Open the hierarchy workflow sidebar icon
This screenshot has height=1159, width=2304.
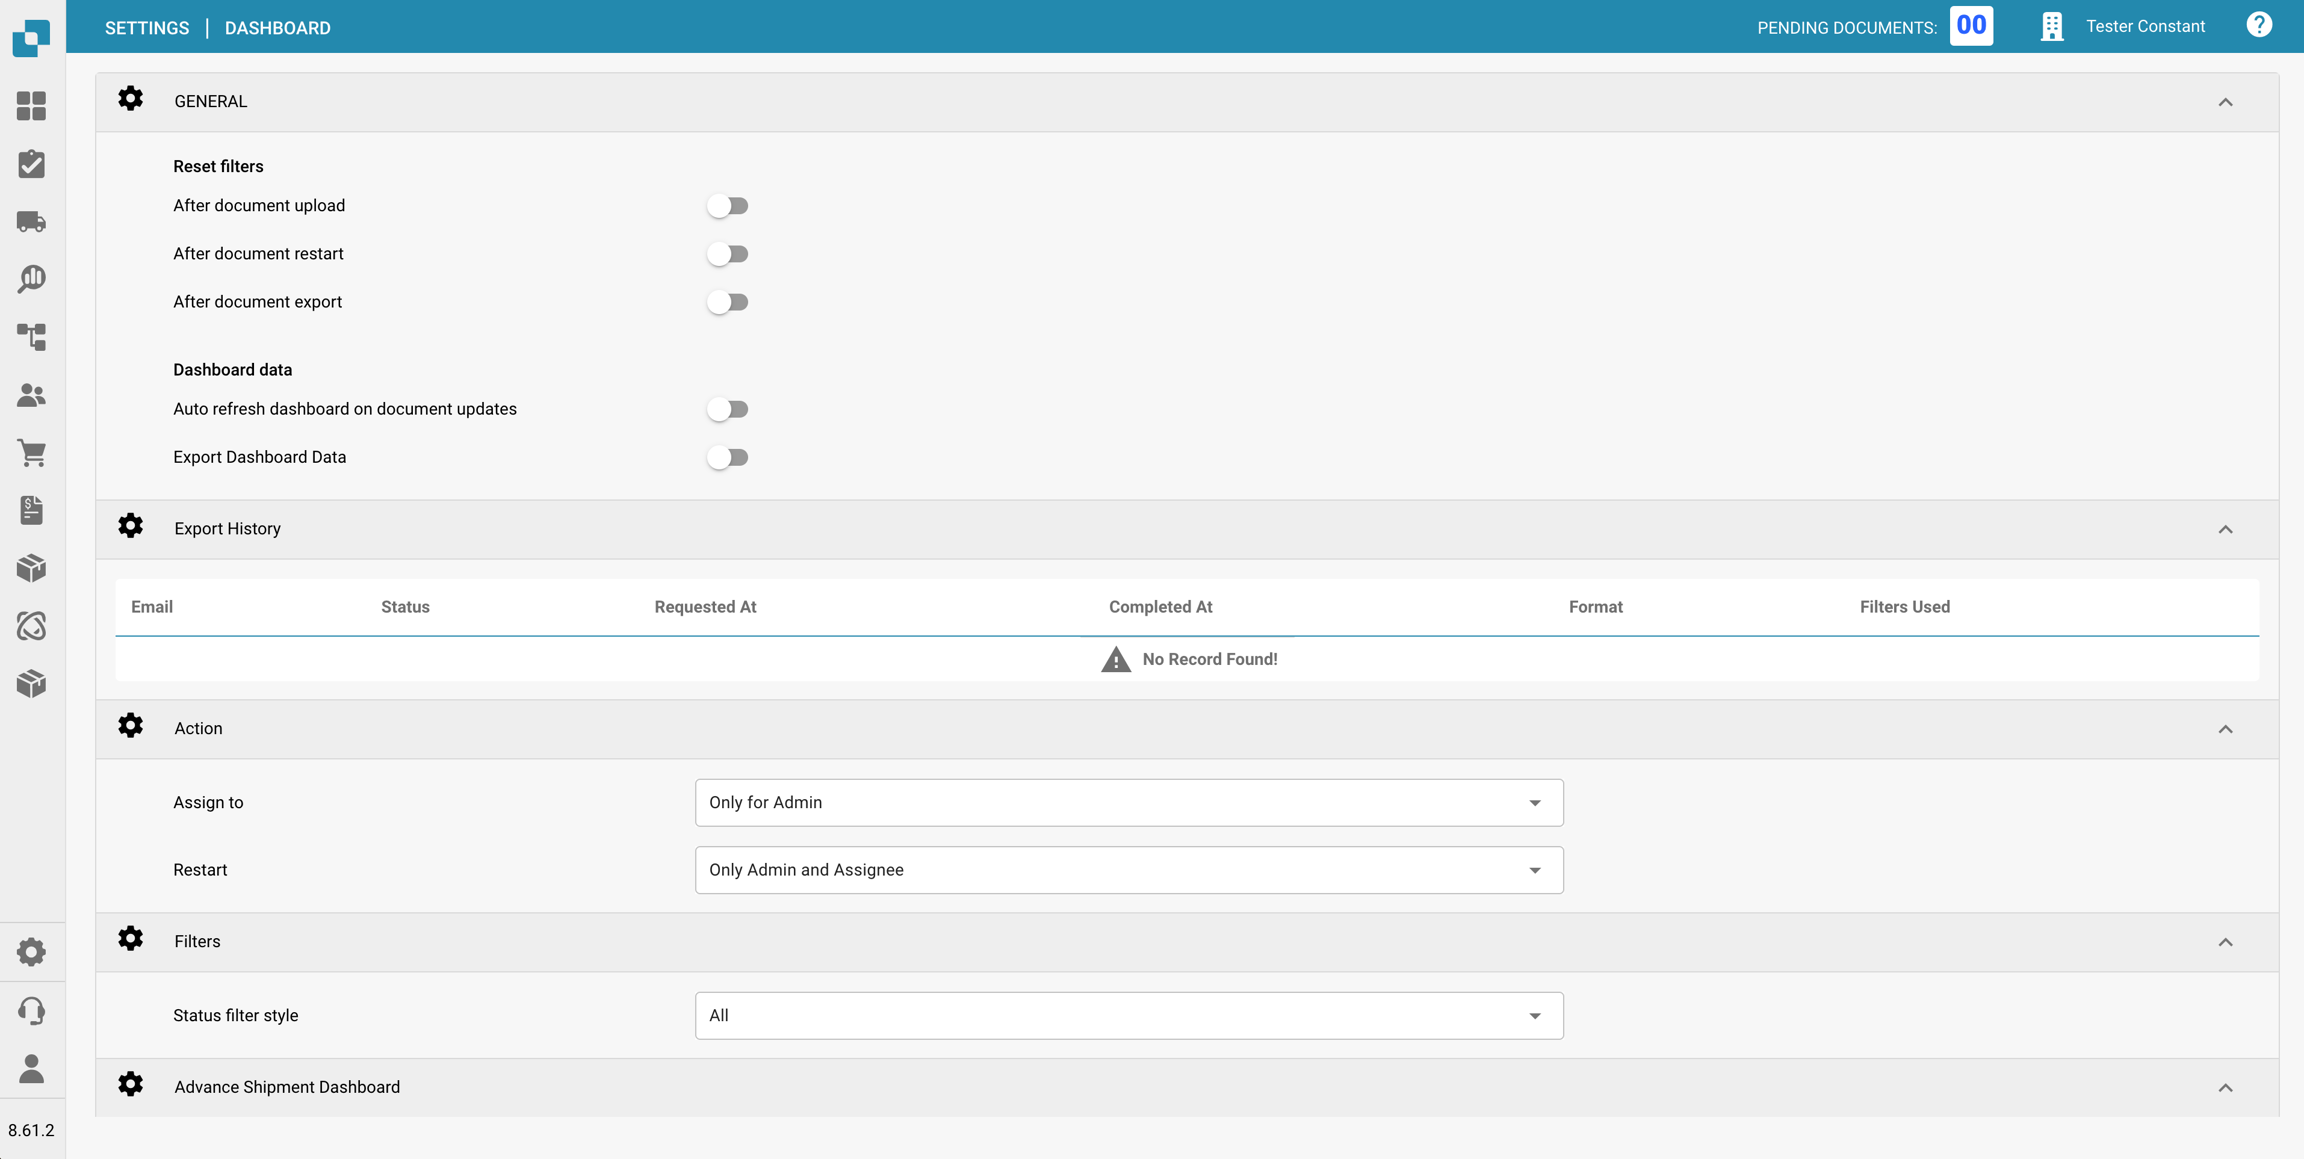point(31,337)
